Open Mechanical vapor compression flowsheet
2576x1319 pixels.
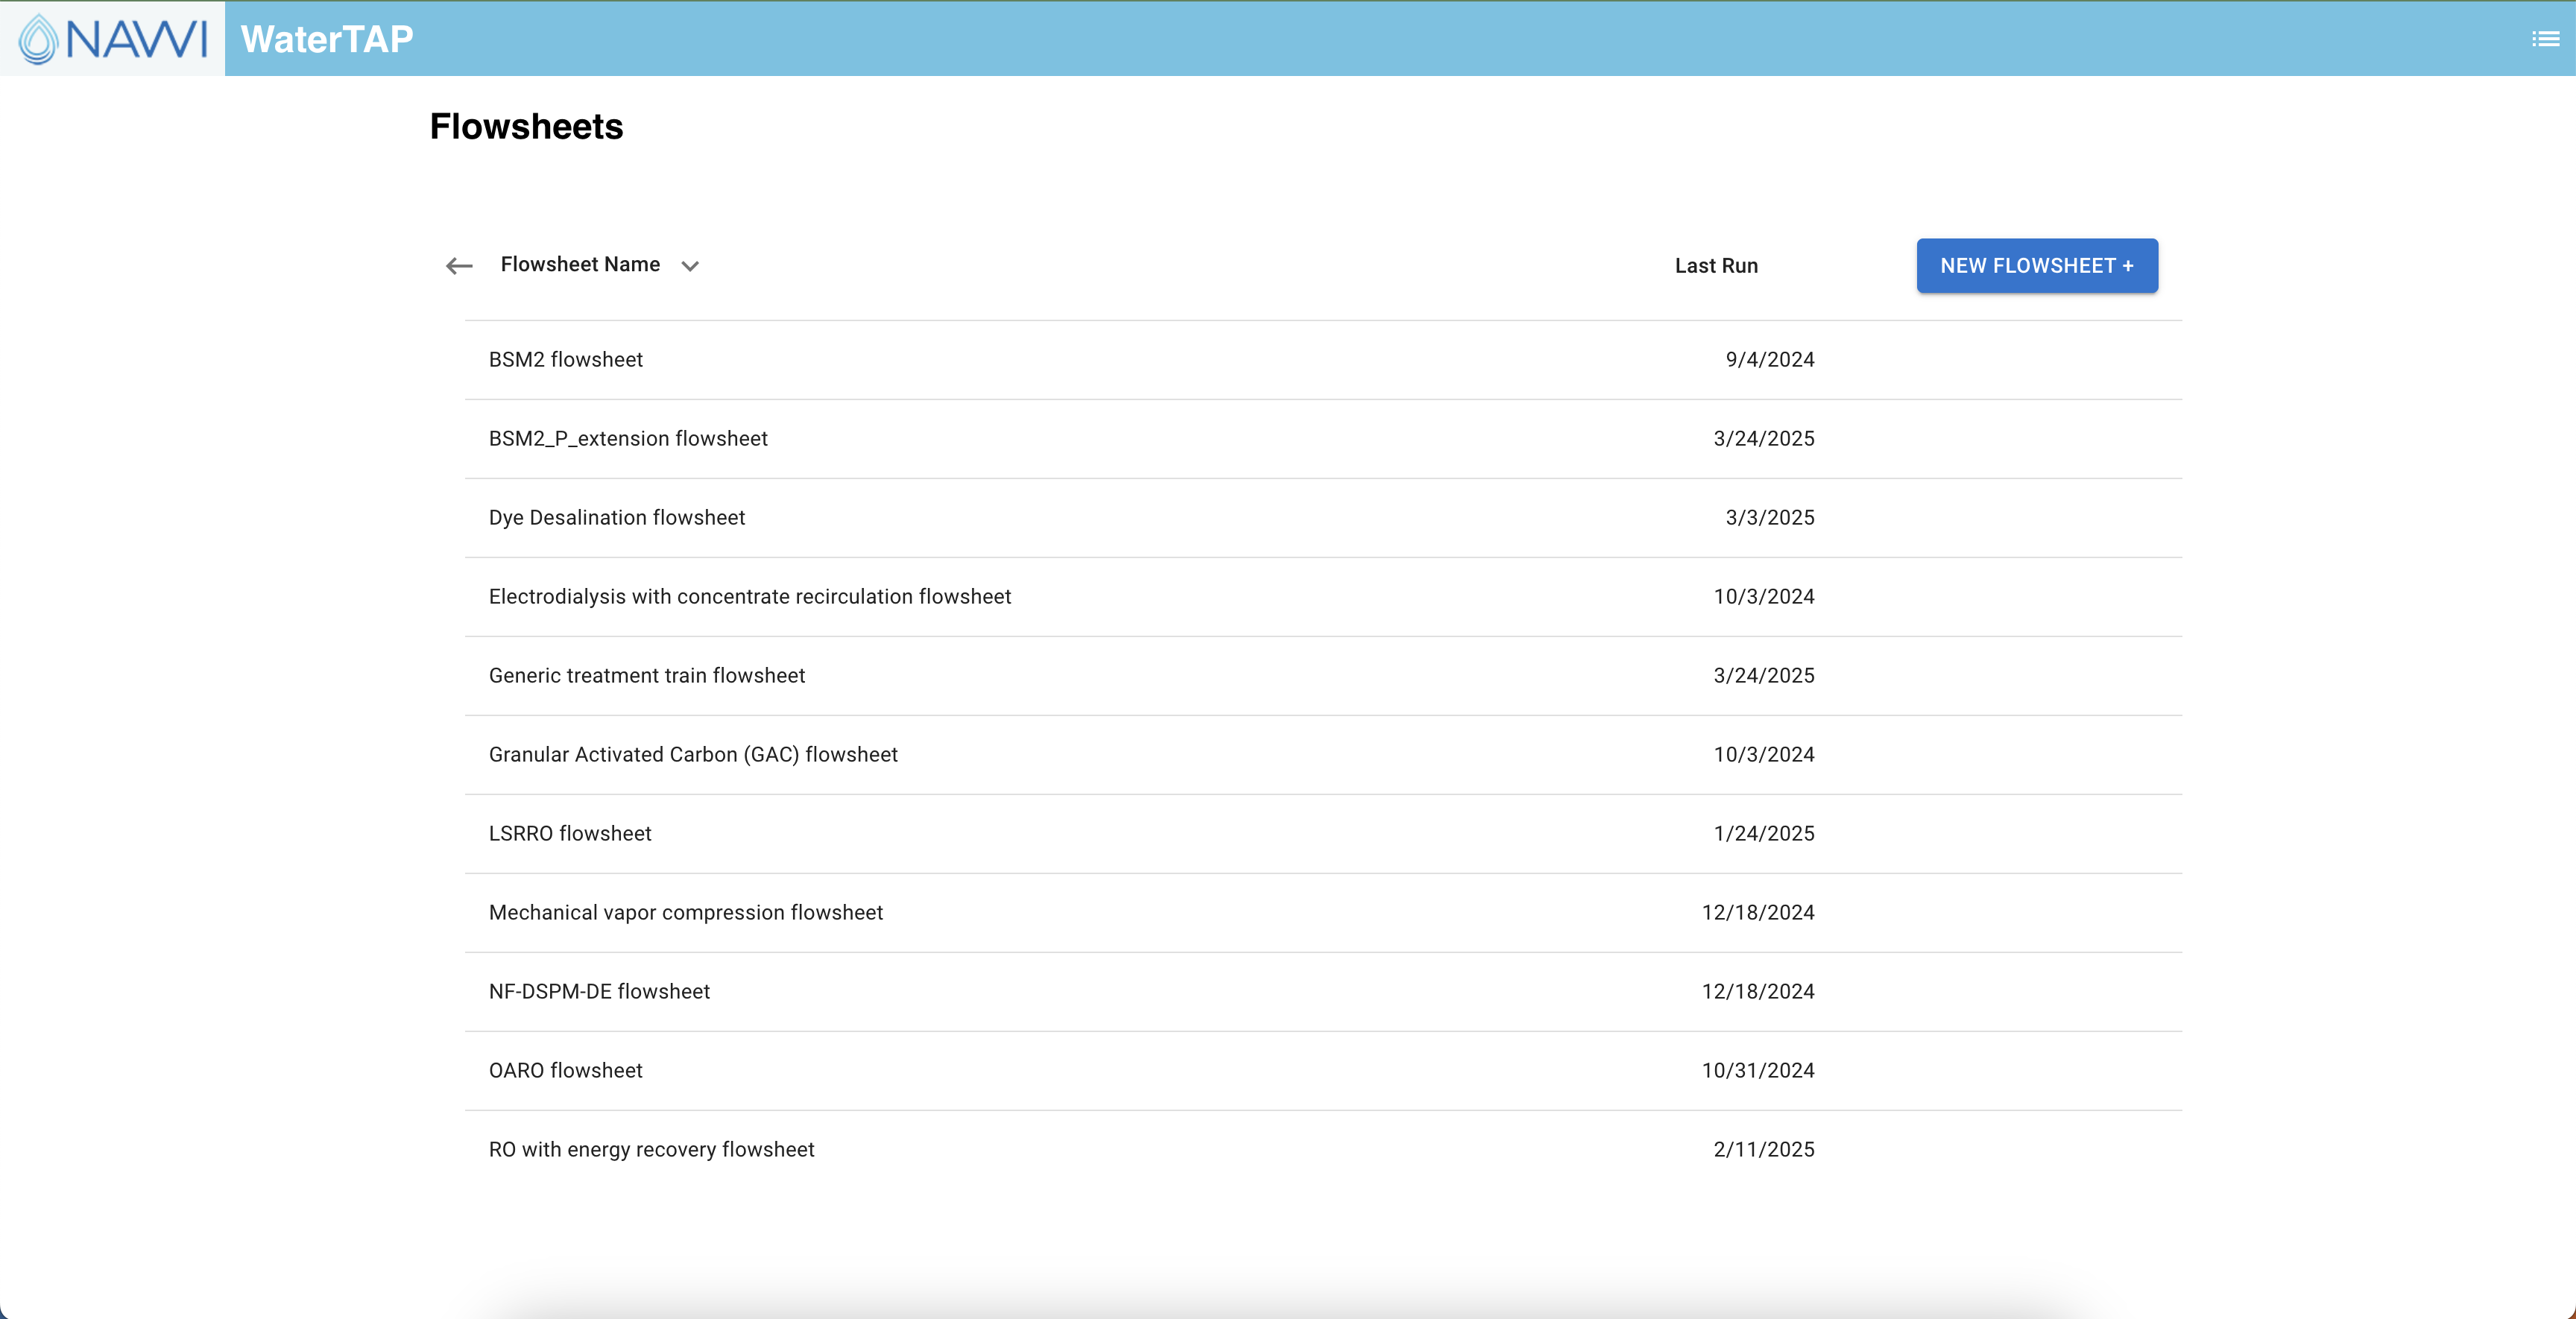pyautogui.click(x=1323, y=913)
